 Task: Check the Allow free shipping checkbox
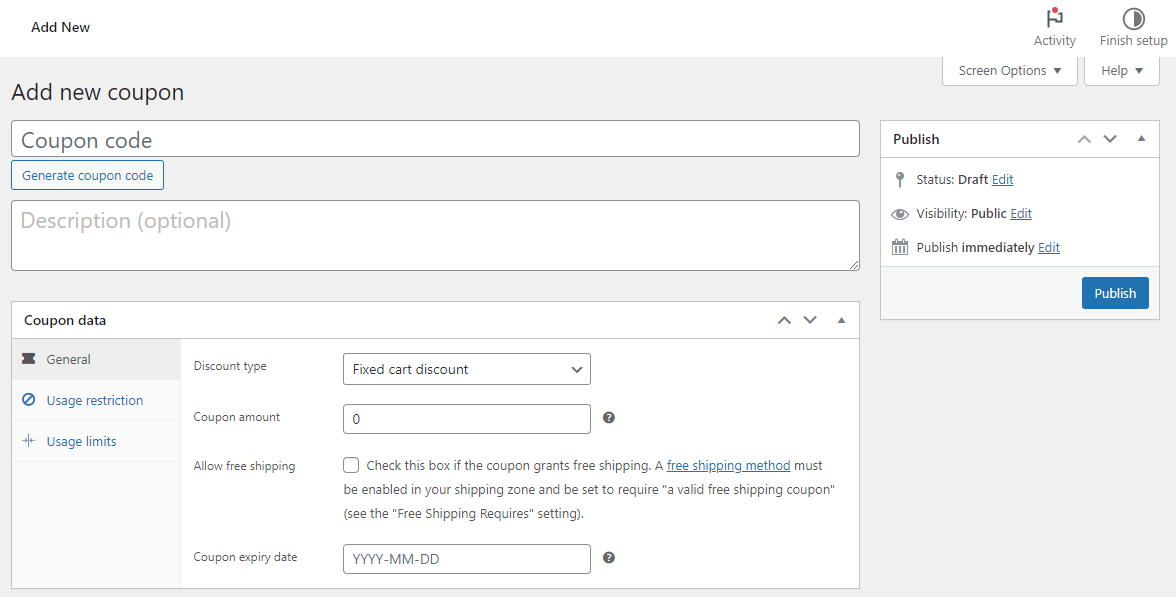pos(351,465)
